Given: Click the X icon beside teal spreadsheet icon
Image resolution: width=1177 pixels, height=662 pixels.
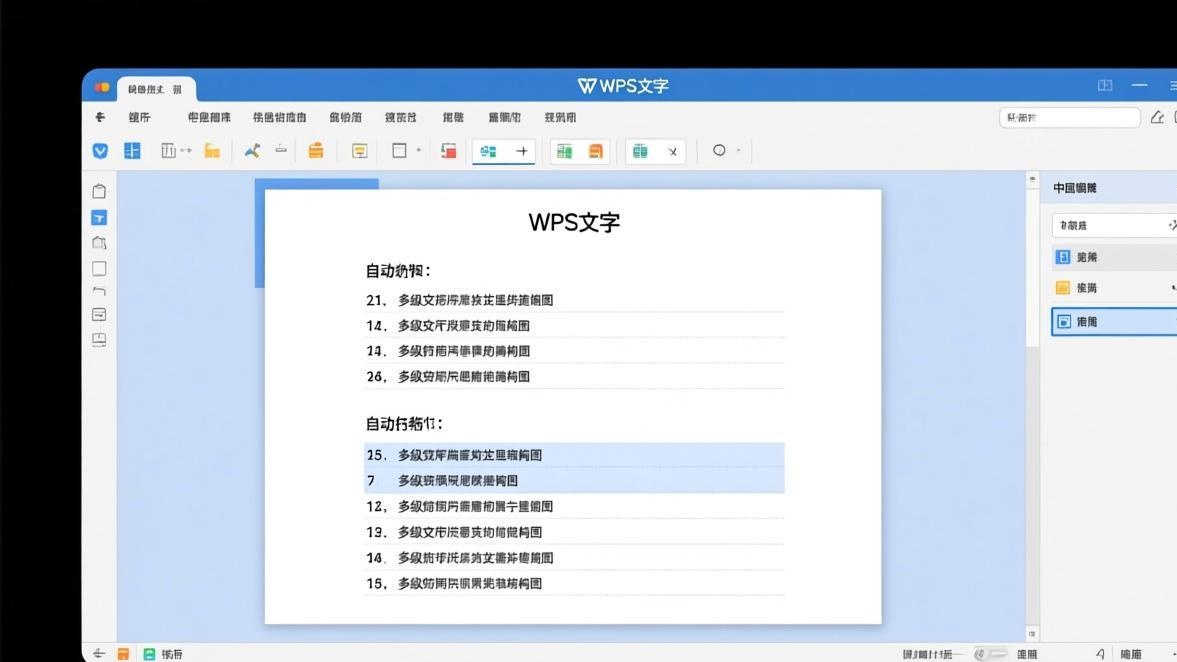Looking at the screenshot, I should click(673, 152).
